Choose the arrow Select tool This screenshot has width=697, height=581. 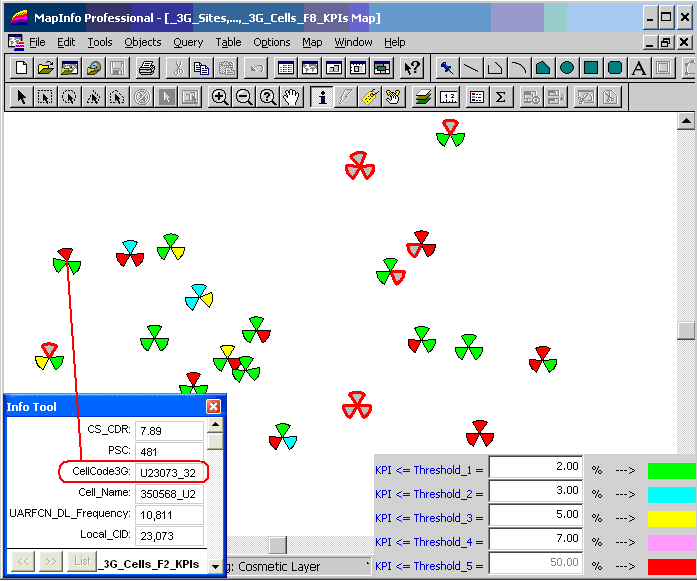(x=21, y=97)
